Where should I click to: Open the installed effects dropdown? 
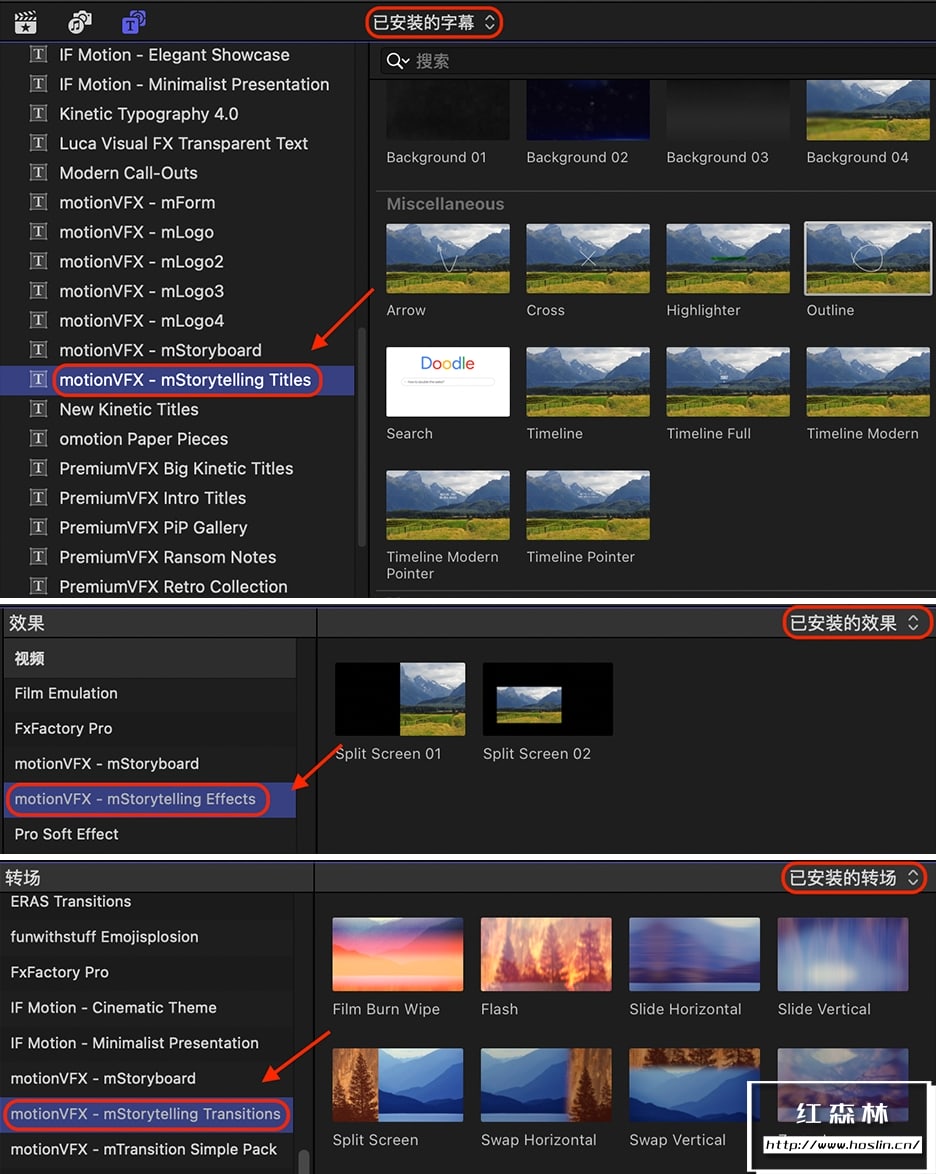click(855, 623)
